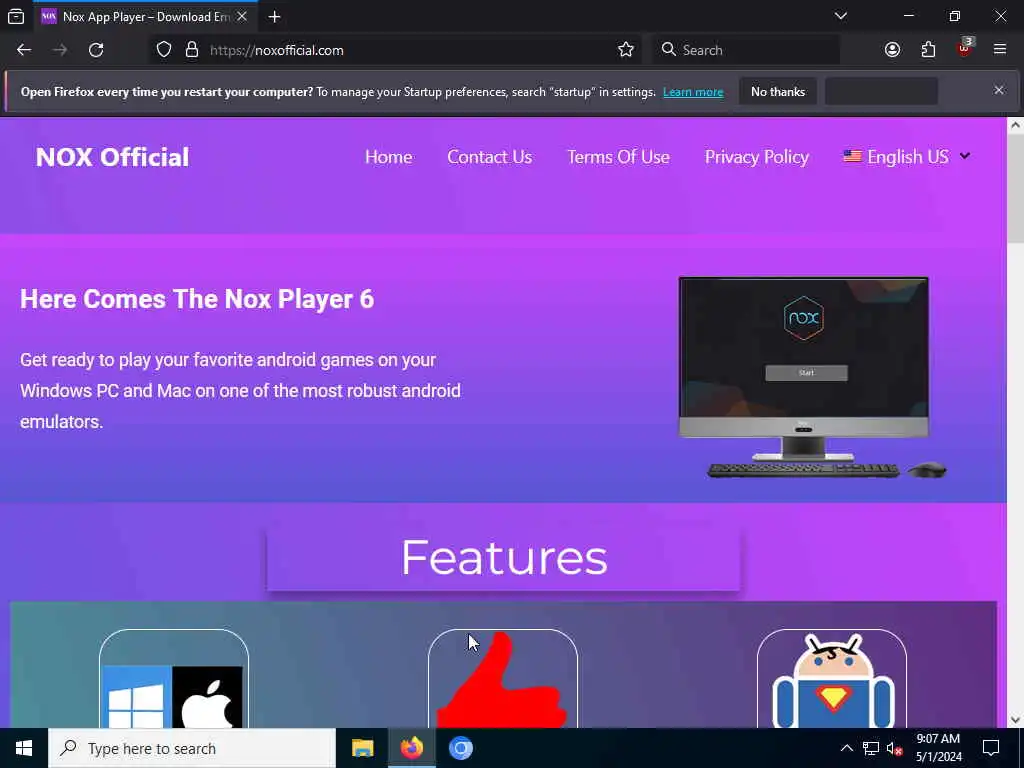Open File Explorer from the taskbar

(x=362, y=748)
